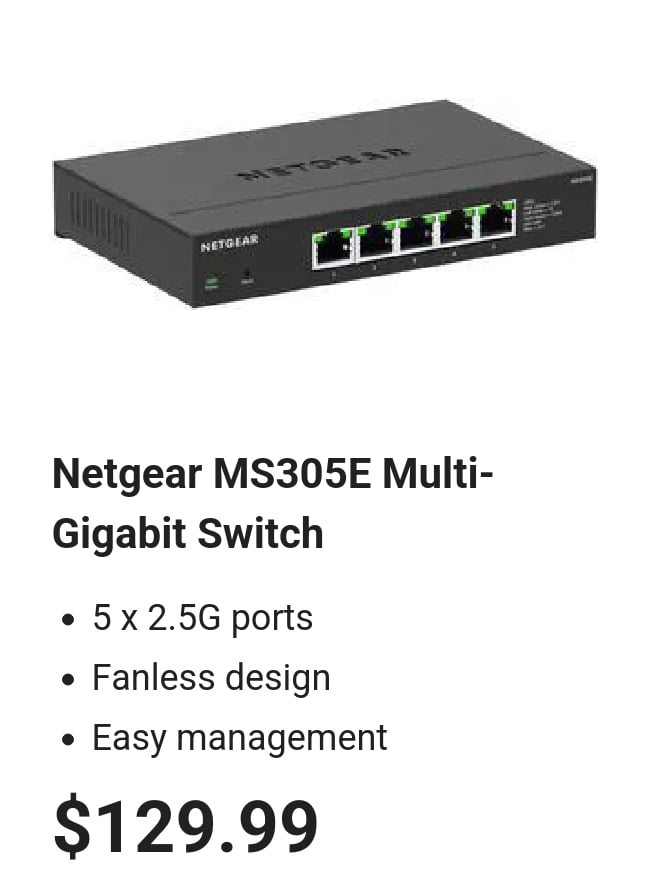Click the small model label on the switch top
The height and width of the screenshot is (870, 649).
581,179
